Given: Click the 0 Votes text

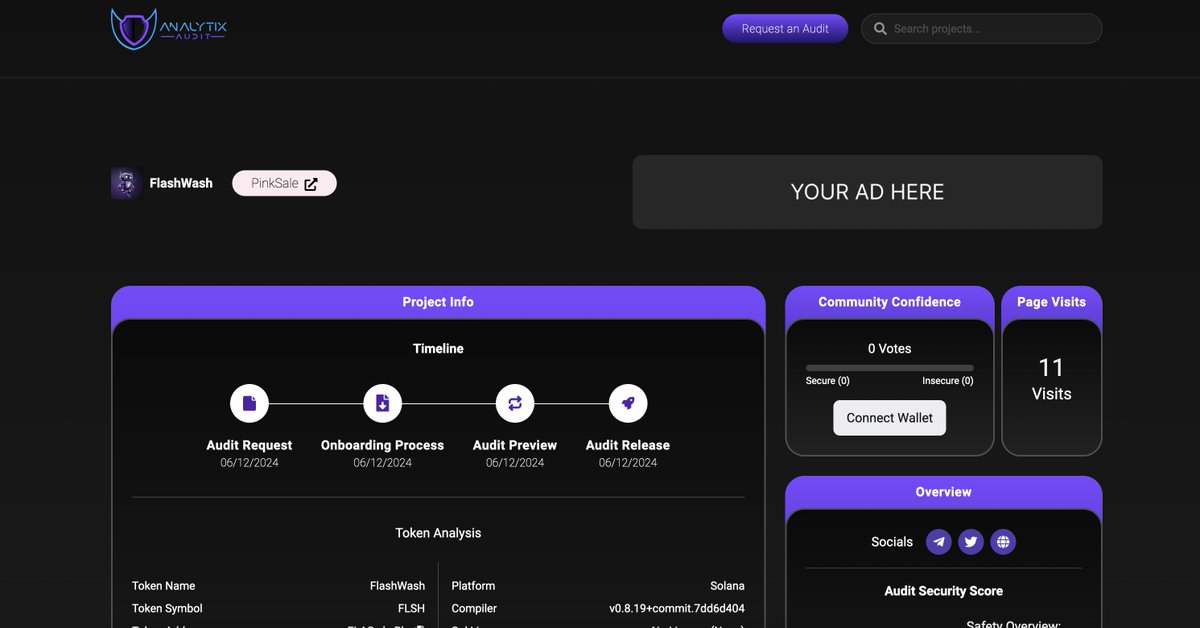Looking at the screenshot, I should (889, 349).
